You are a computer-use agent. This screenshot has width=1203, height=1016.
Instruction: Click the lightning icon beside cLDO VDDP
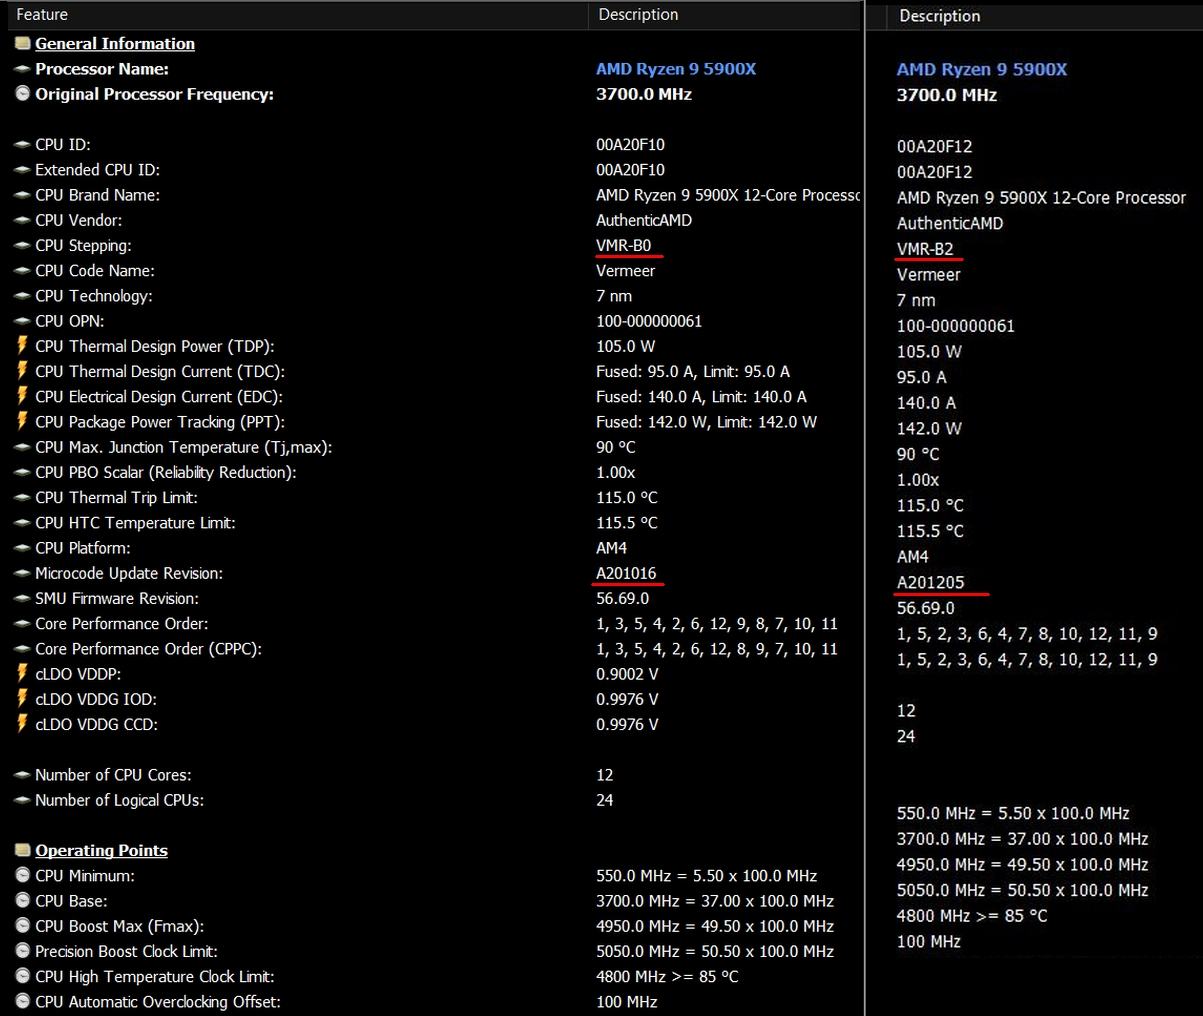pyautogui.click(x=22, y=674)
